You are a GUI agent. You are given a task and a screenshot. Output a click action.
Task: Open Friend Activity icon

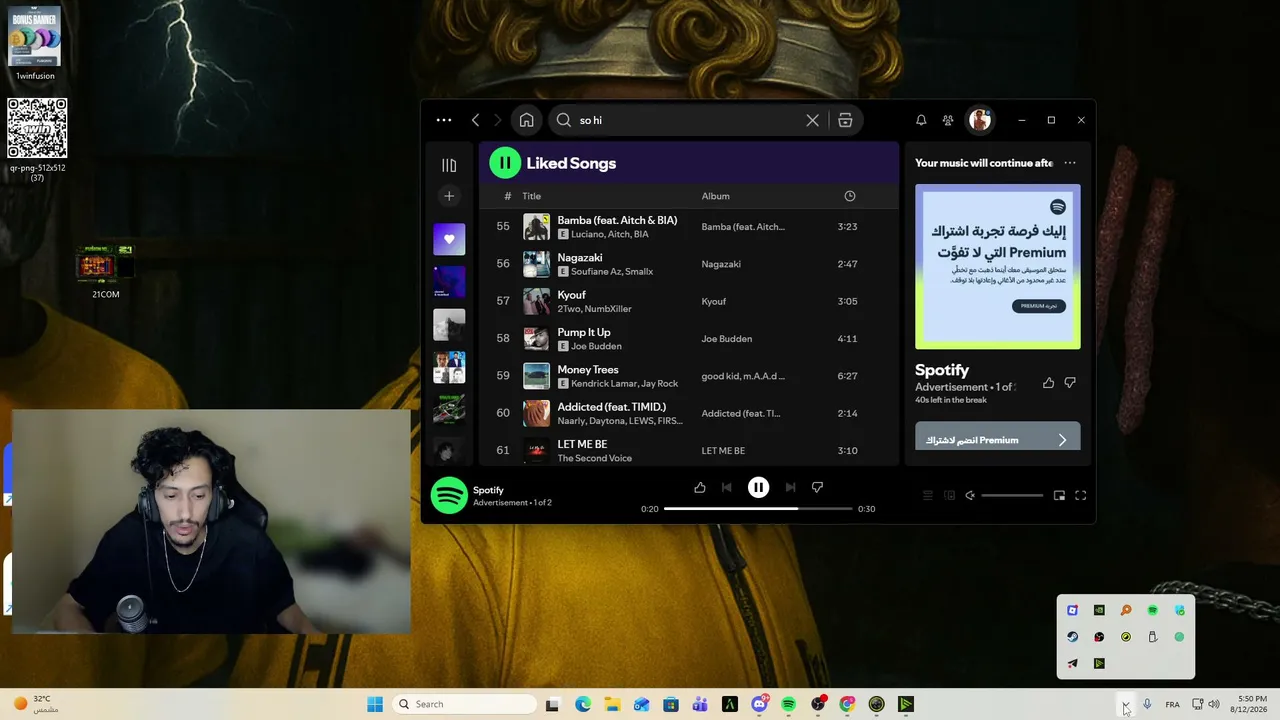948,120
